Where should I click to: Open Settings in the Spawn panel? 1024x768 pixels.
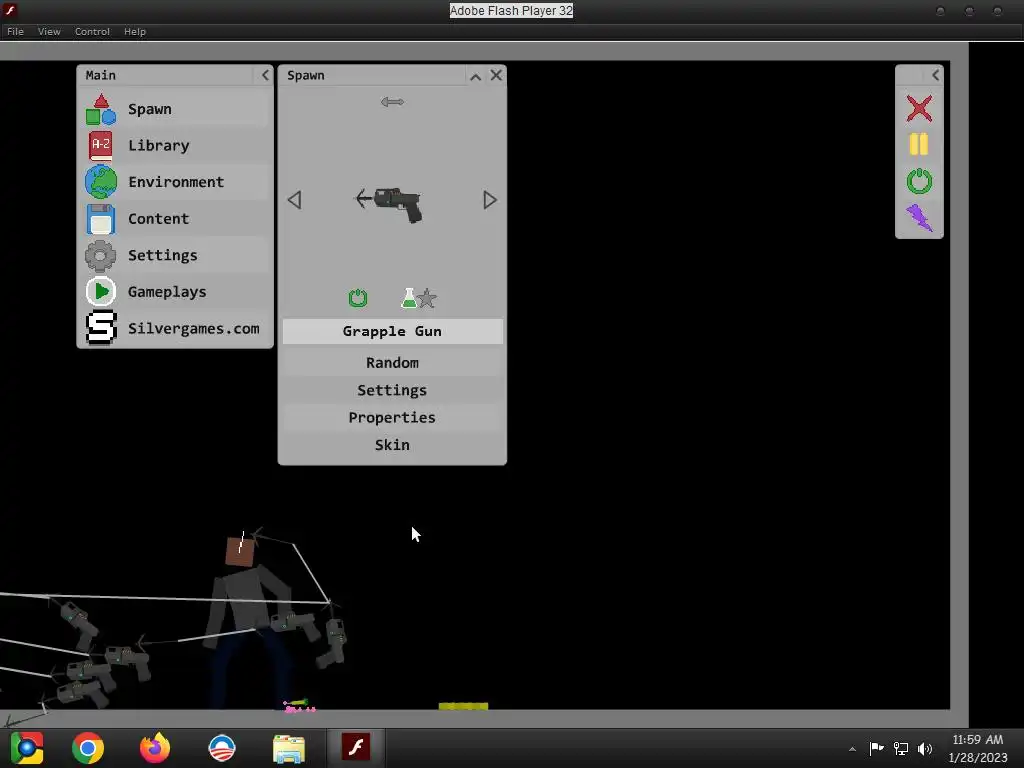pos(392,390)
